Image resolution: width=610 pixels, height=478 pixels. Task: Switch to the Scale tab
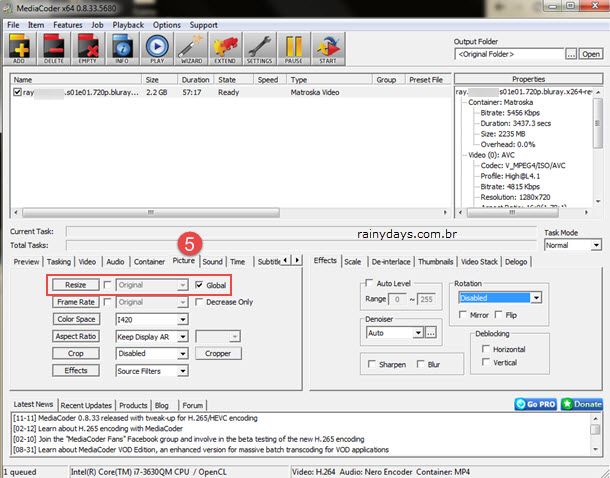pos(352,262)
